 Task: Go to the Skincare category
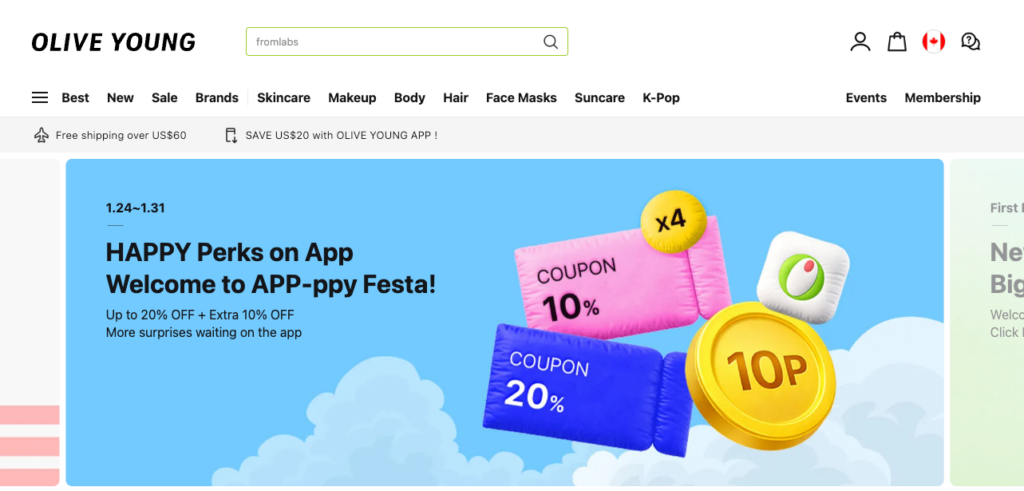283,98
